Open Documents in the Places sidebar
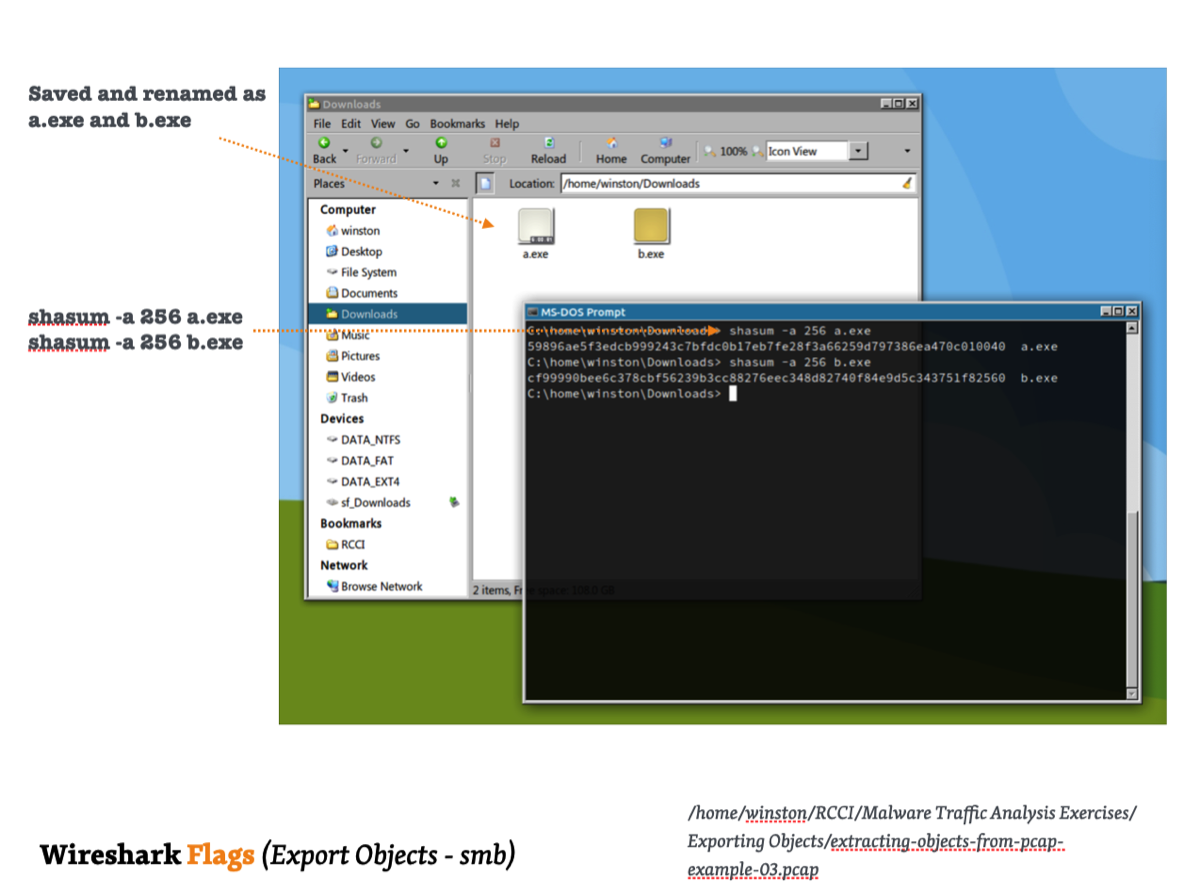This screenshot has width=1200, height=896. pyautogui.click(x=369, y=293)
